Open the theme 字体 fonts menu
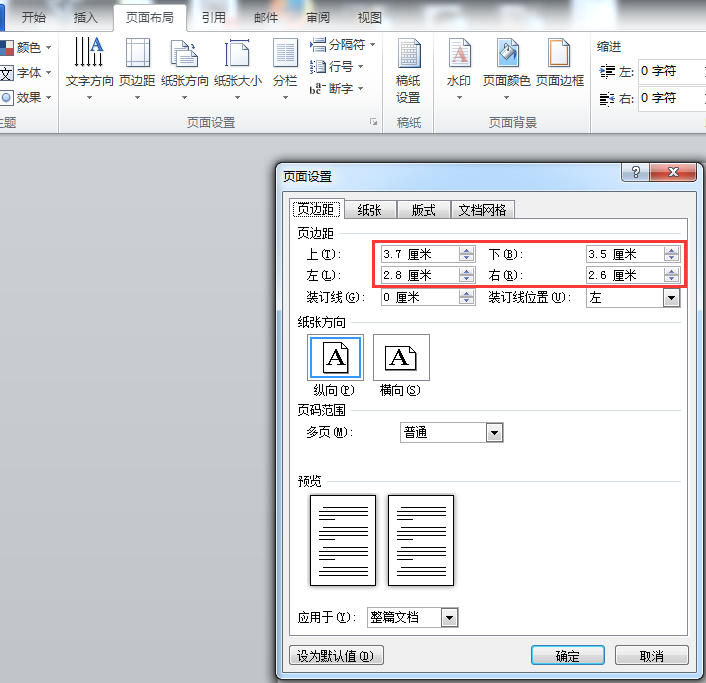706x683 pixels. pos(26,72)
